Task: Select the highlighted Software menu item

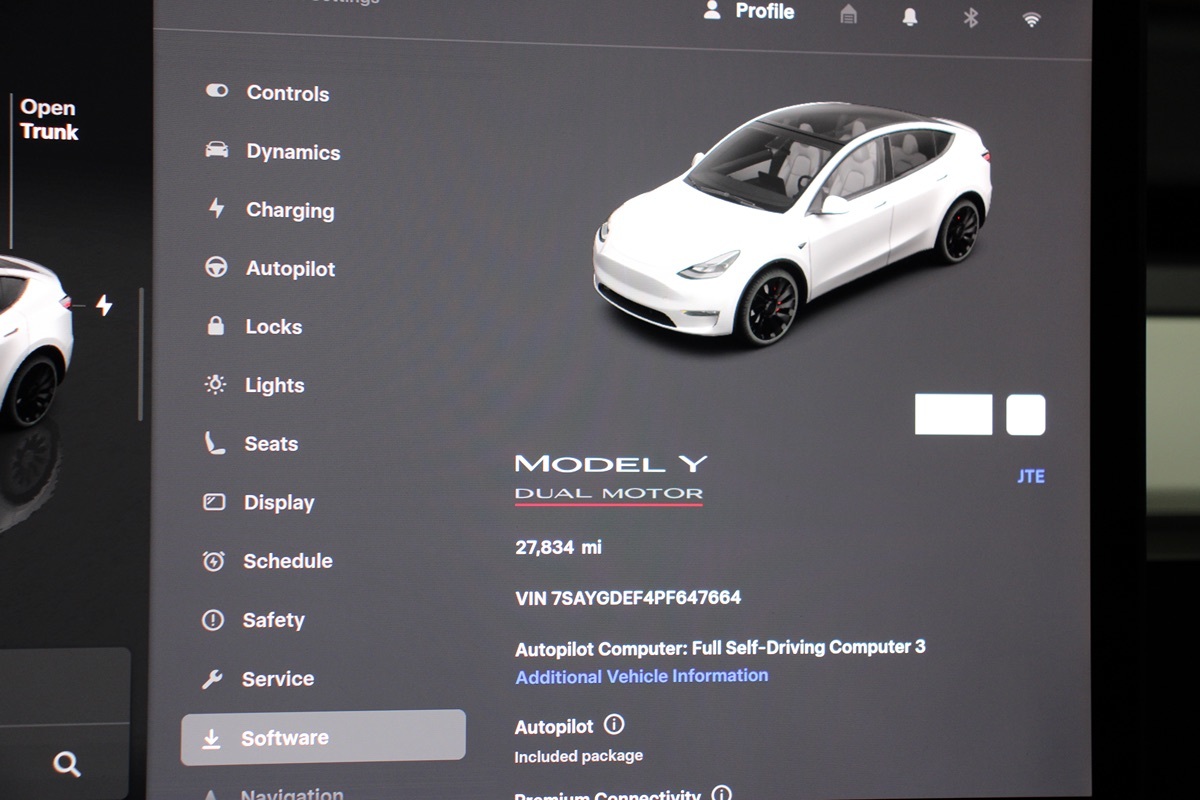Action: [x=323, y=738]
